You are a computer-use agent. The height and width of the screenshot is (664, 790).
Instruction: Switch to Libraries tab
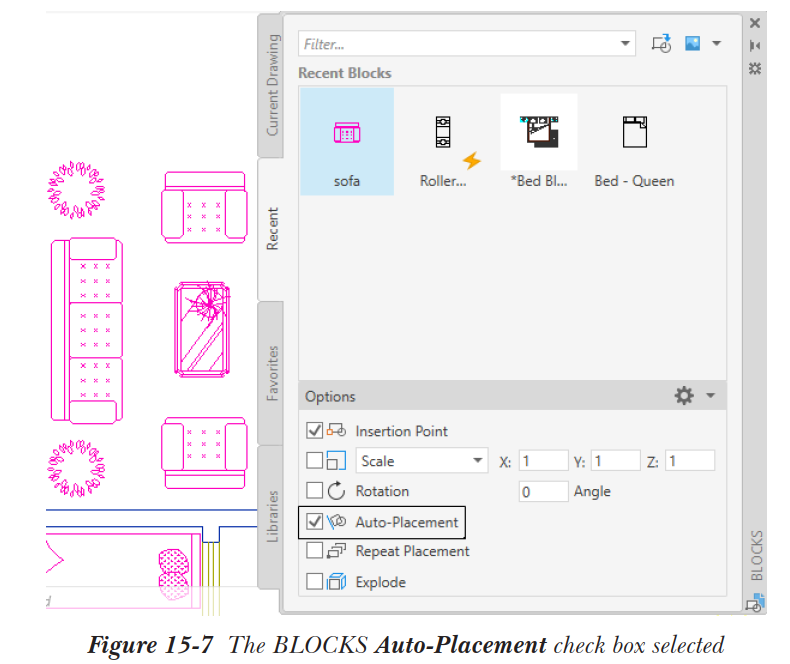[271, 516]
